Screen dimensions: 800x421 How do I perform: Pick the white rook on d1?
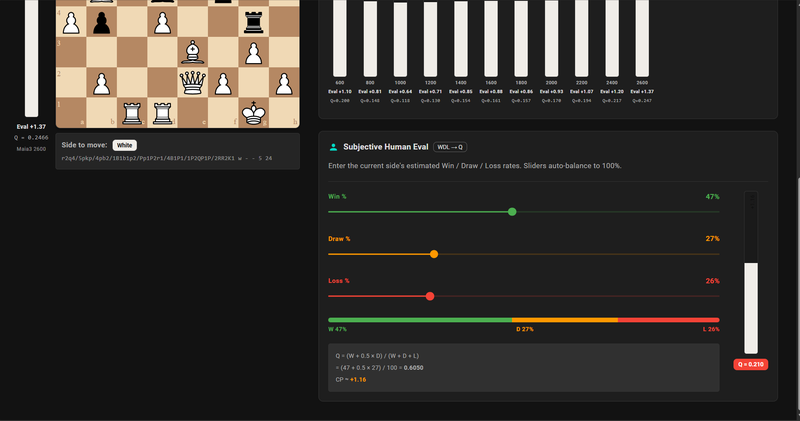point(162,112)
